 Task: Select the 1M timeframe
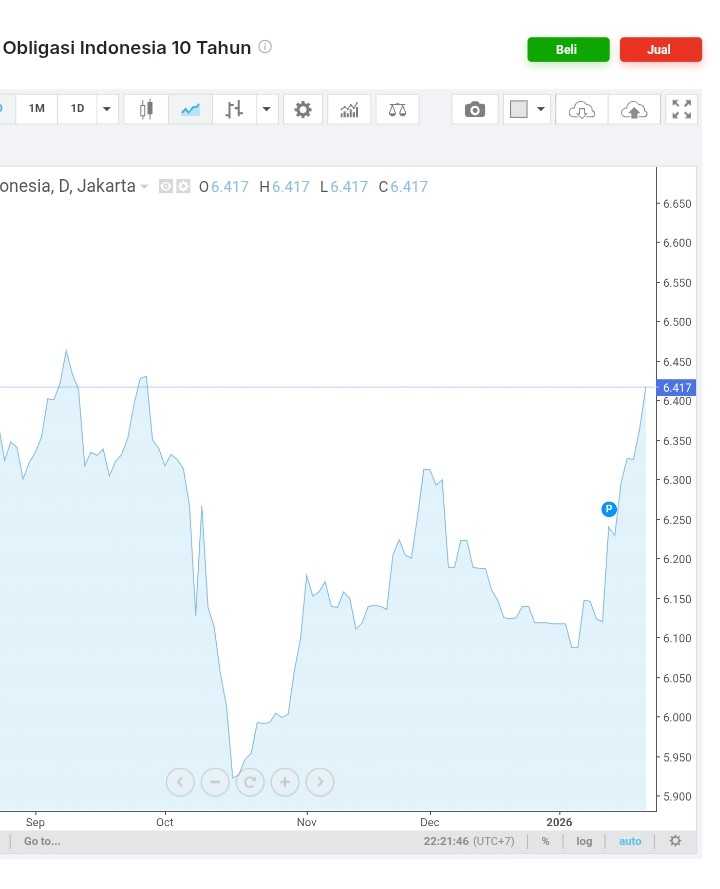[x=37, y=108]
